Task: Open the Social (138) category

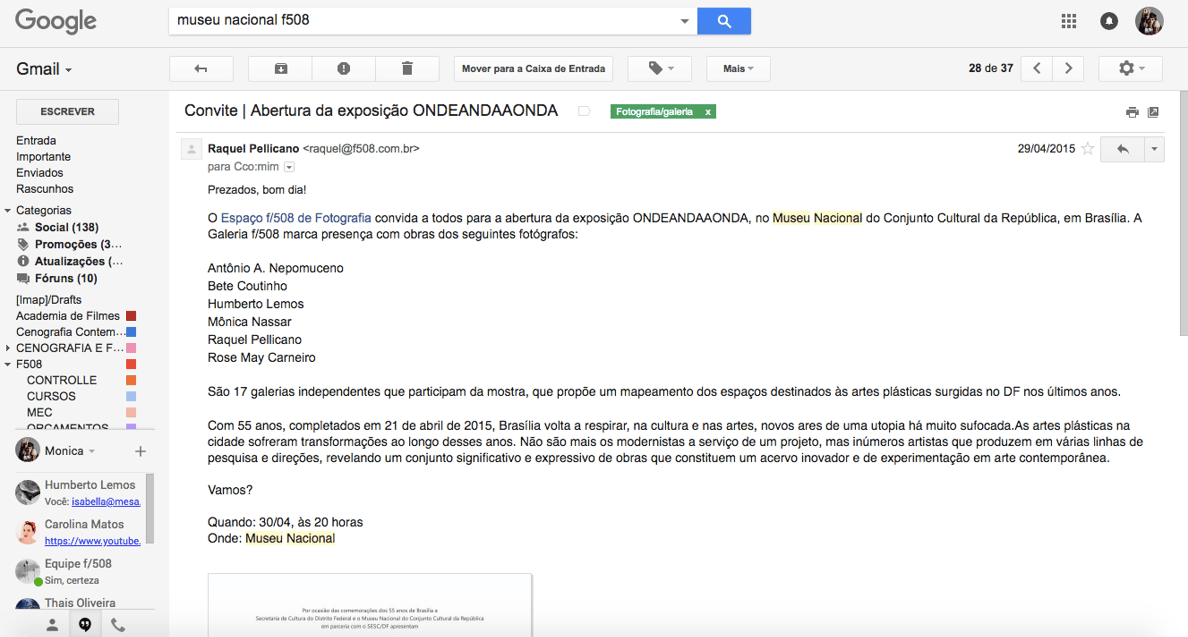Action: [67, 227]
